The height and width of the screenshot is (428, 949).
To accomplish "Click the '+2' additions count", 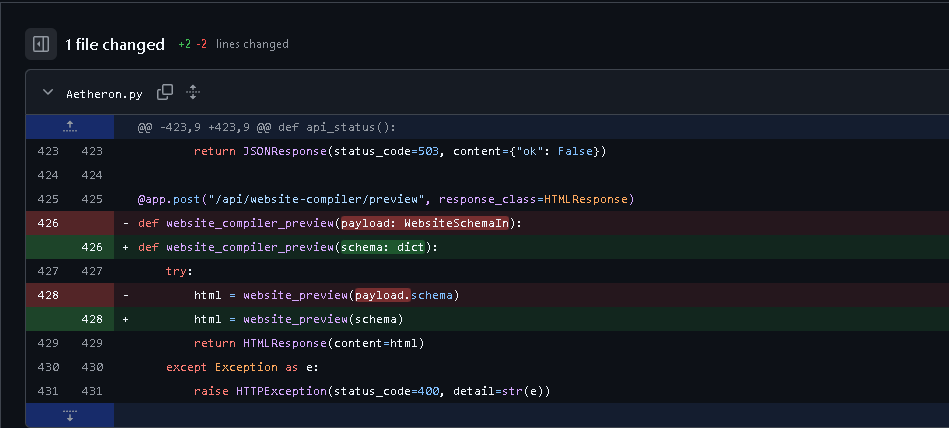I will pyautogui.click(x=185, y=44).
